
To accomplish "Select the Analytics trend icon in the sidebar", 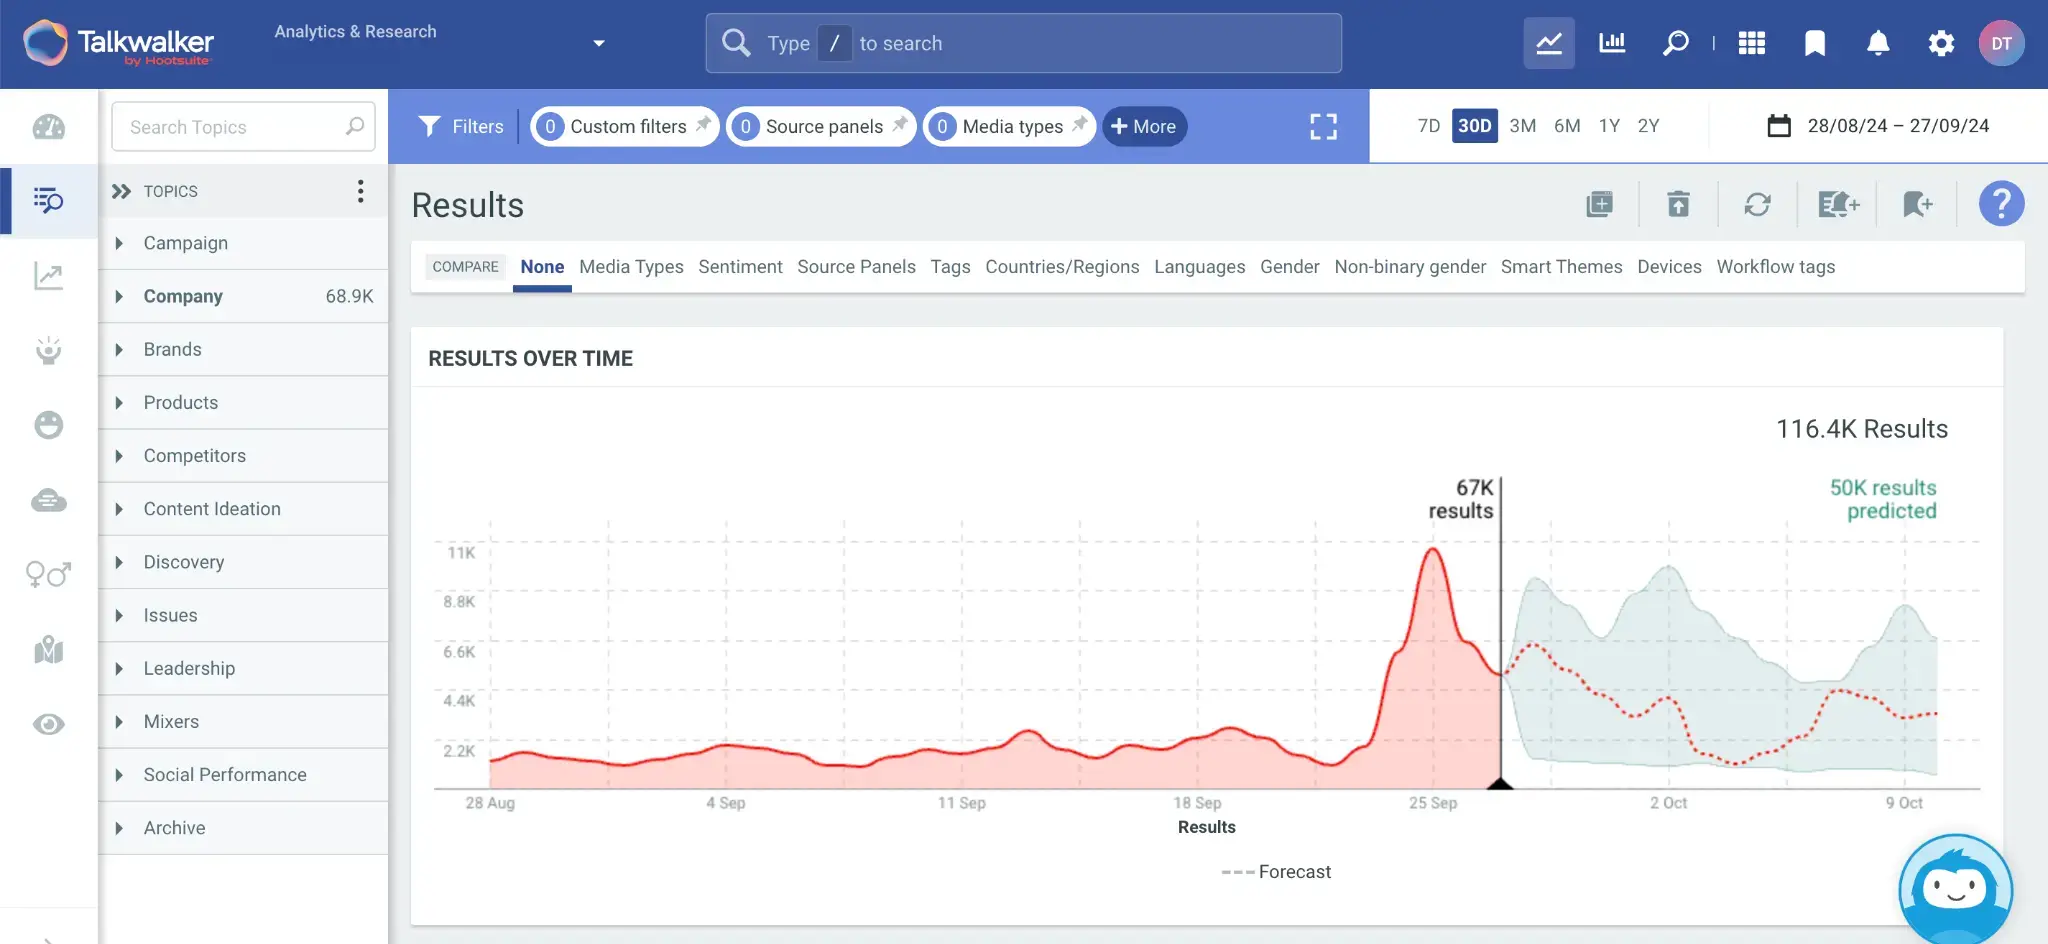I will coord(49,278).
